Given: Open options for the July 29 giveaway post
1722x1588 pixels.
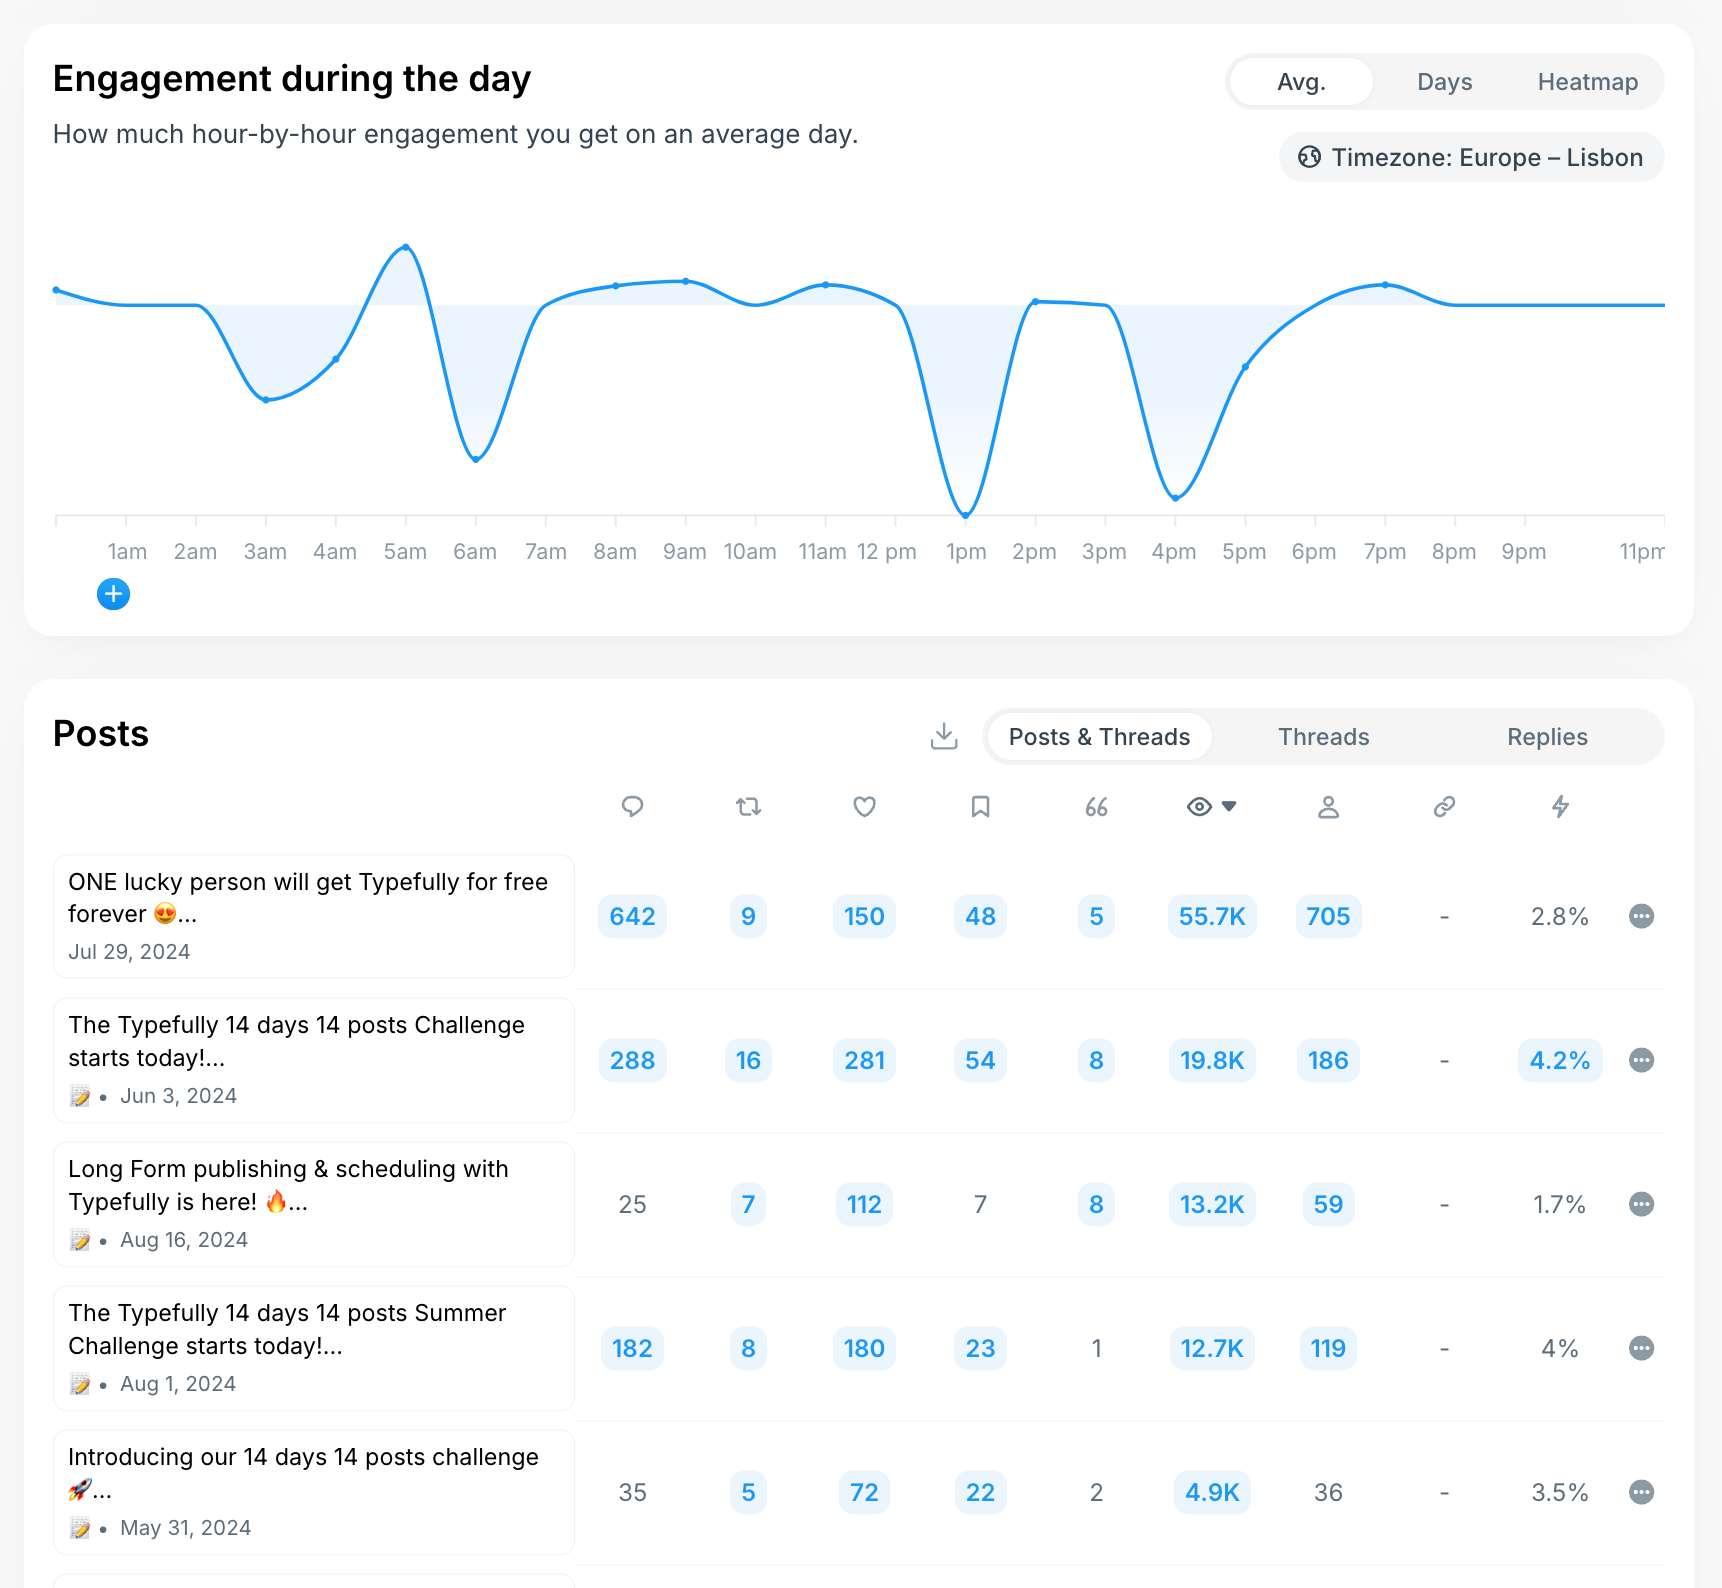Looking at the screenshot, I should pyautogui.click(x=1641, y=916).
